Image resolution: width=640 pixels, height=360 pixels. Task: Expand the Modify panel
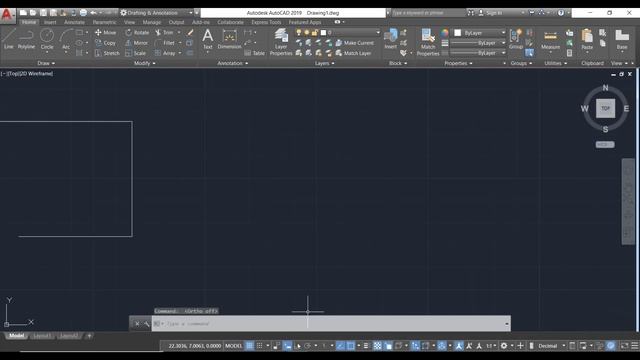(144, 63)
